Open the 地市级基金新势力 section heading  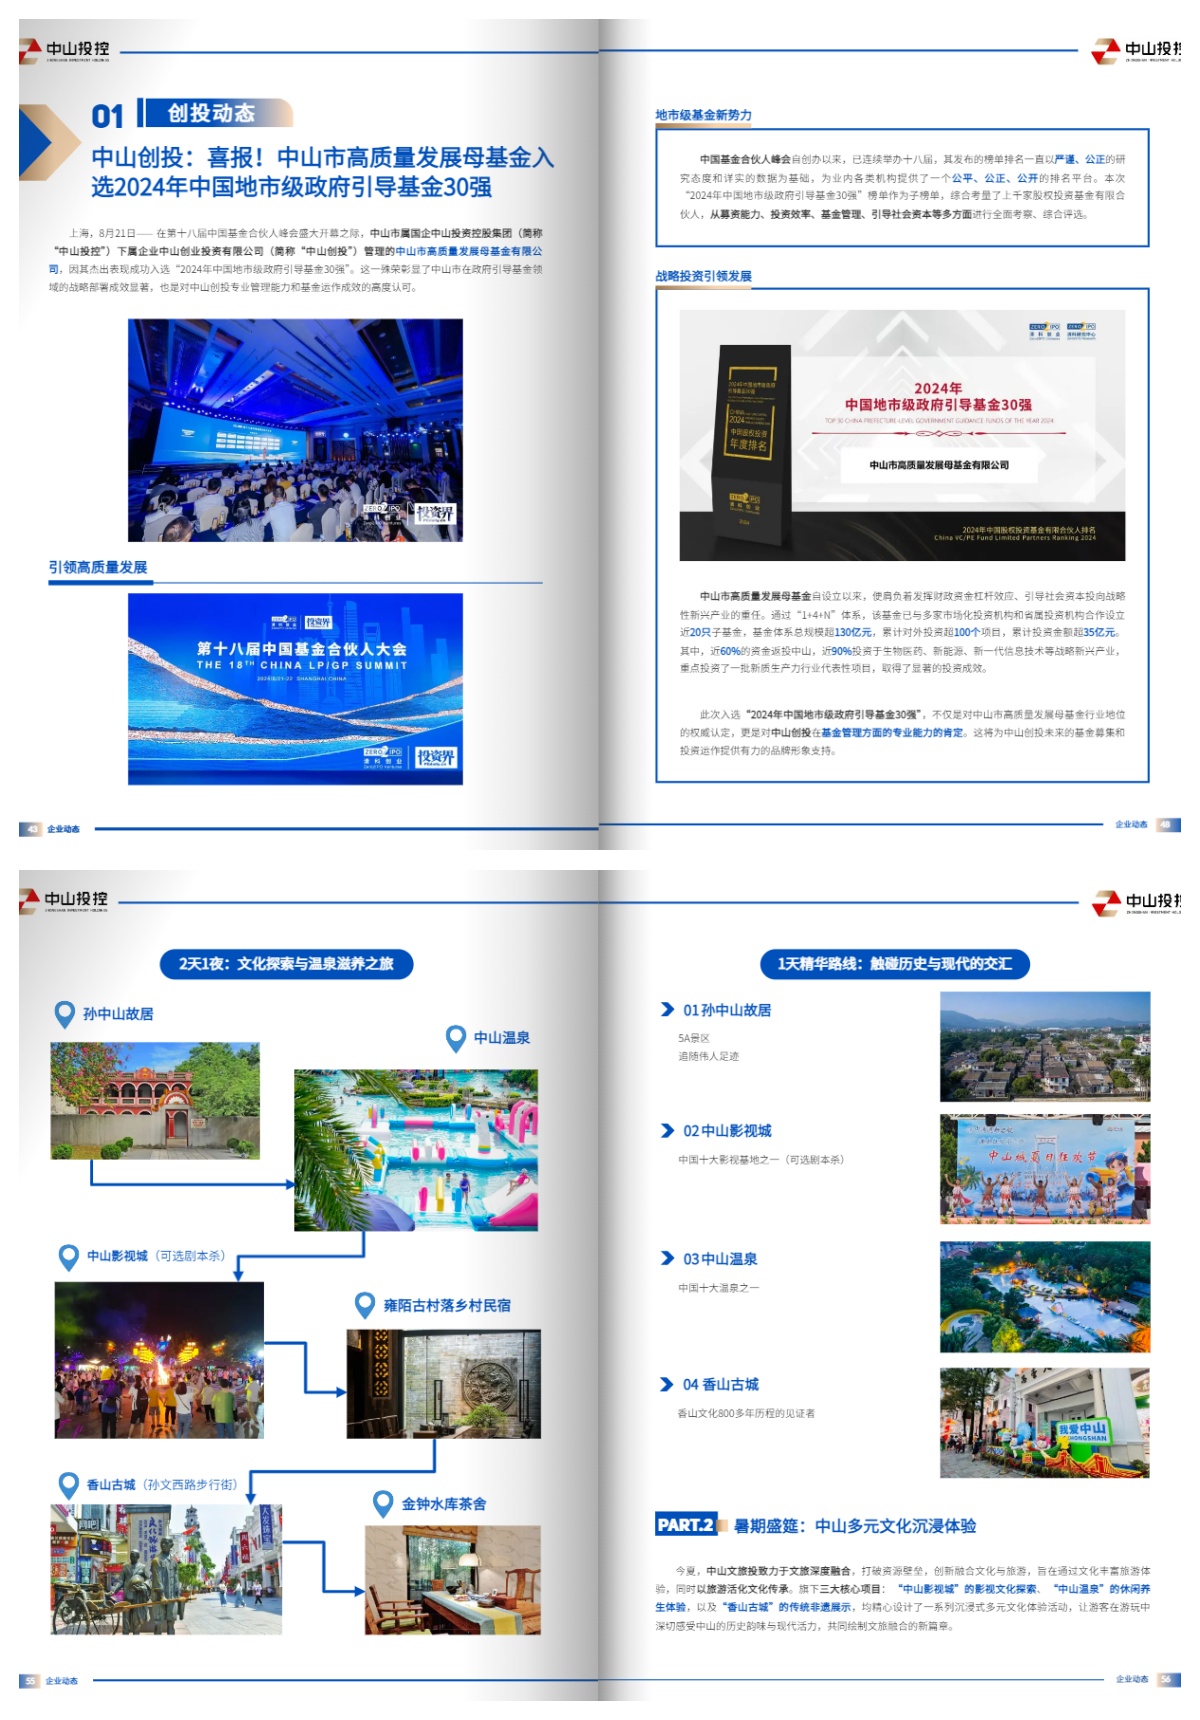pos(703,115)
